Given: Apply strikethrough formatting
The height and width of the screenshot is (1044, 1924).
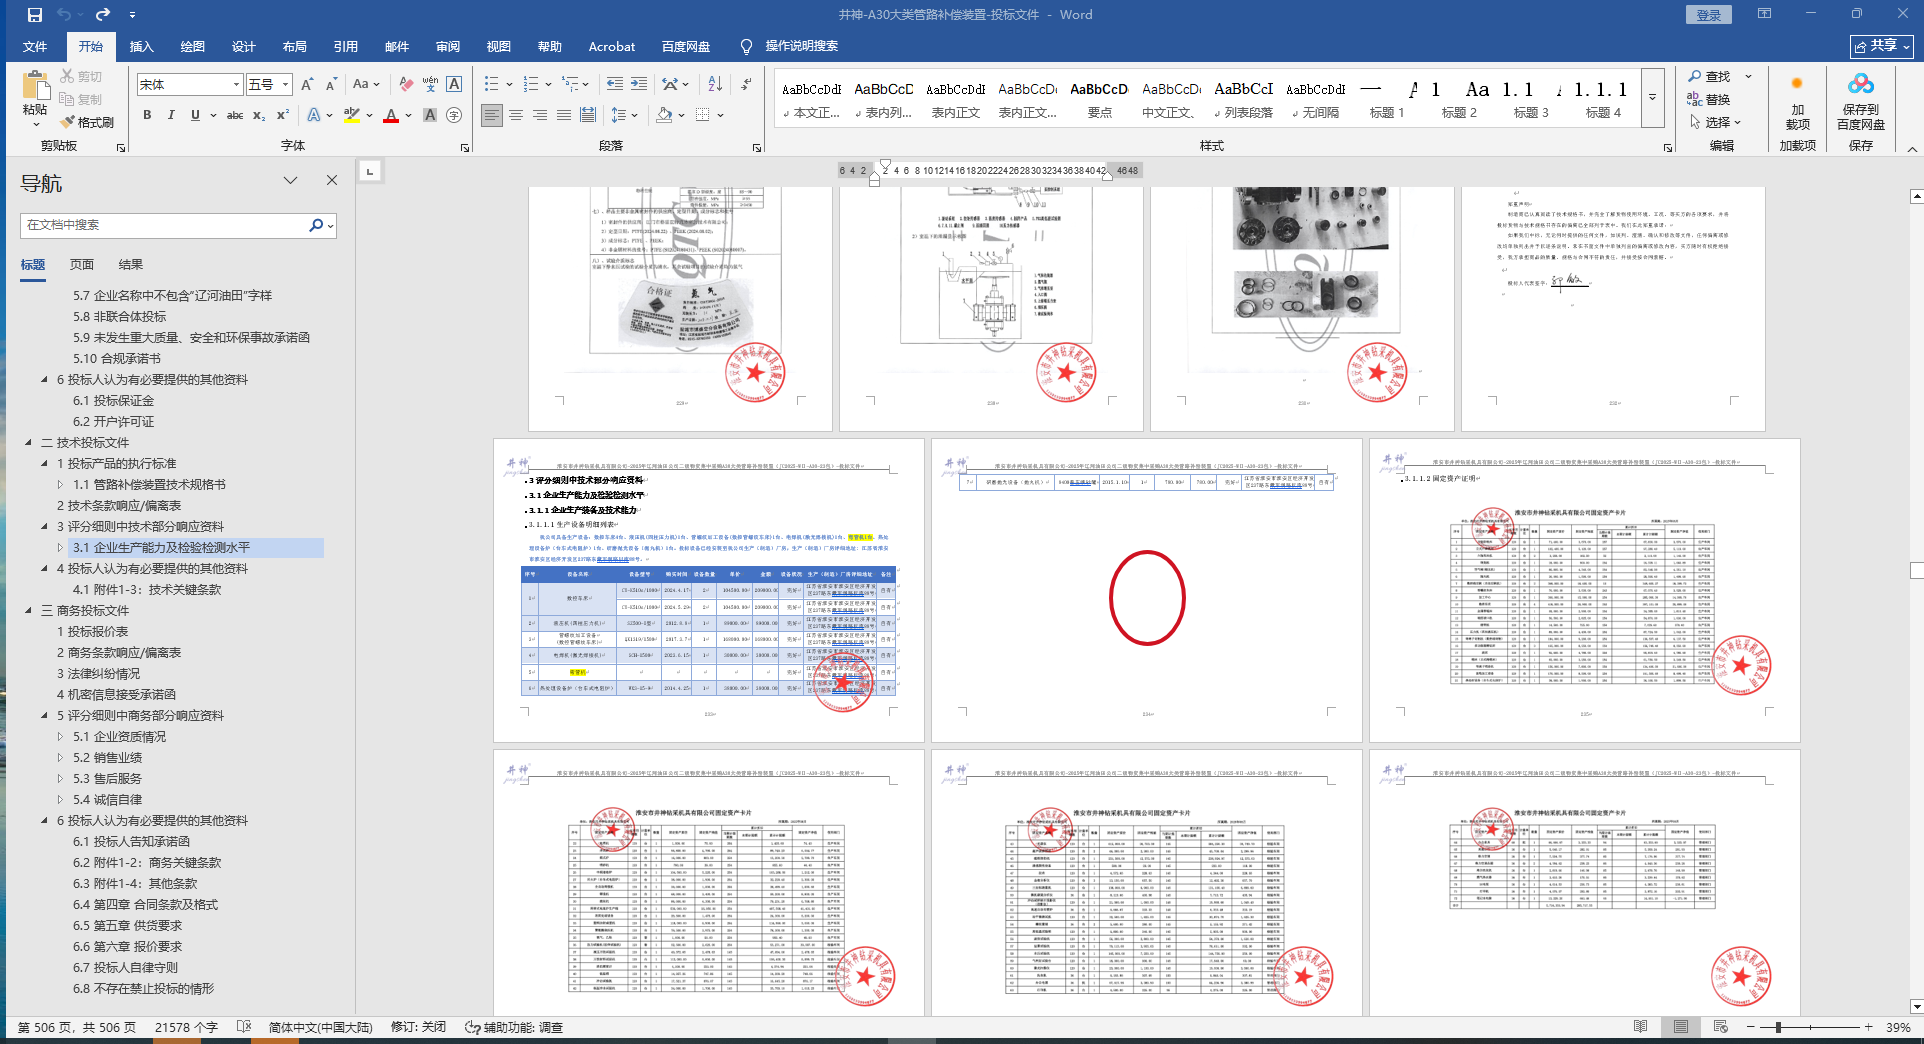Looking at the screenshot, I should coord(235,115).
